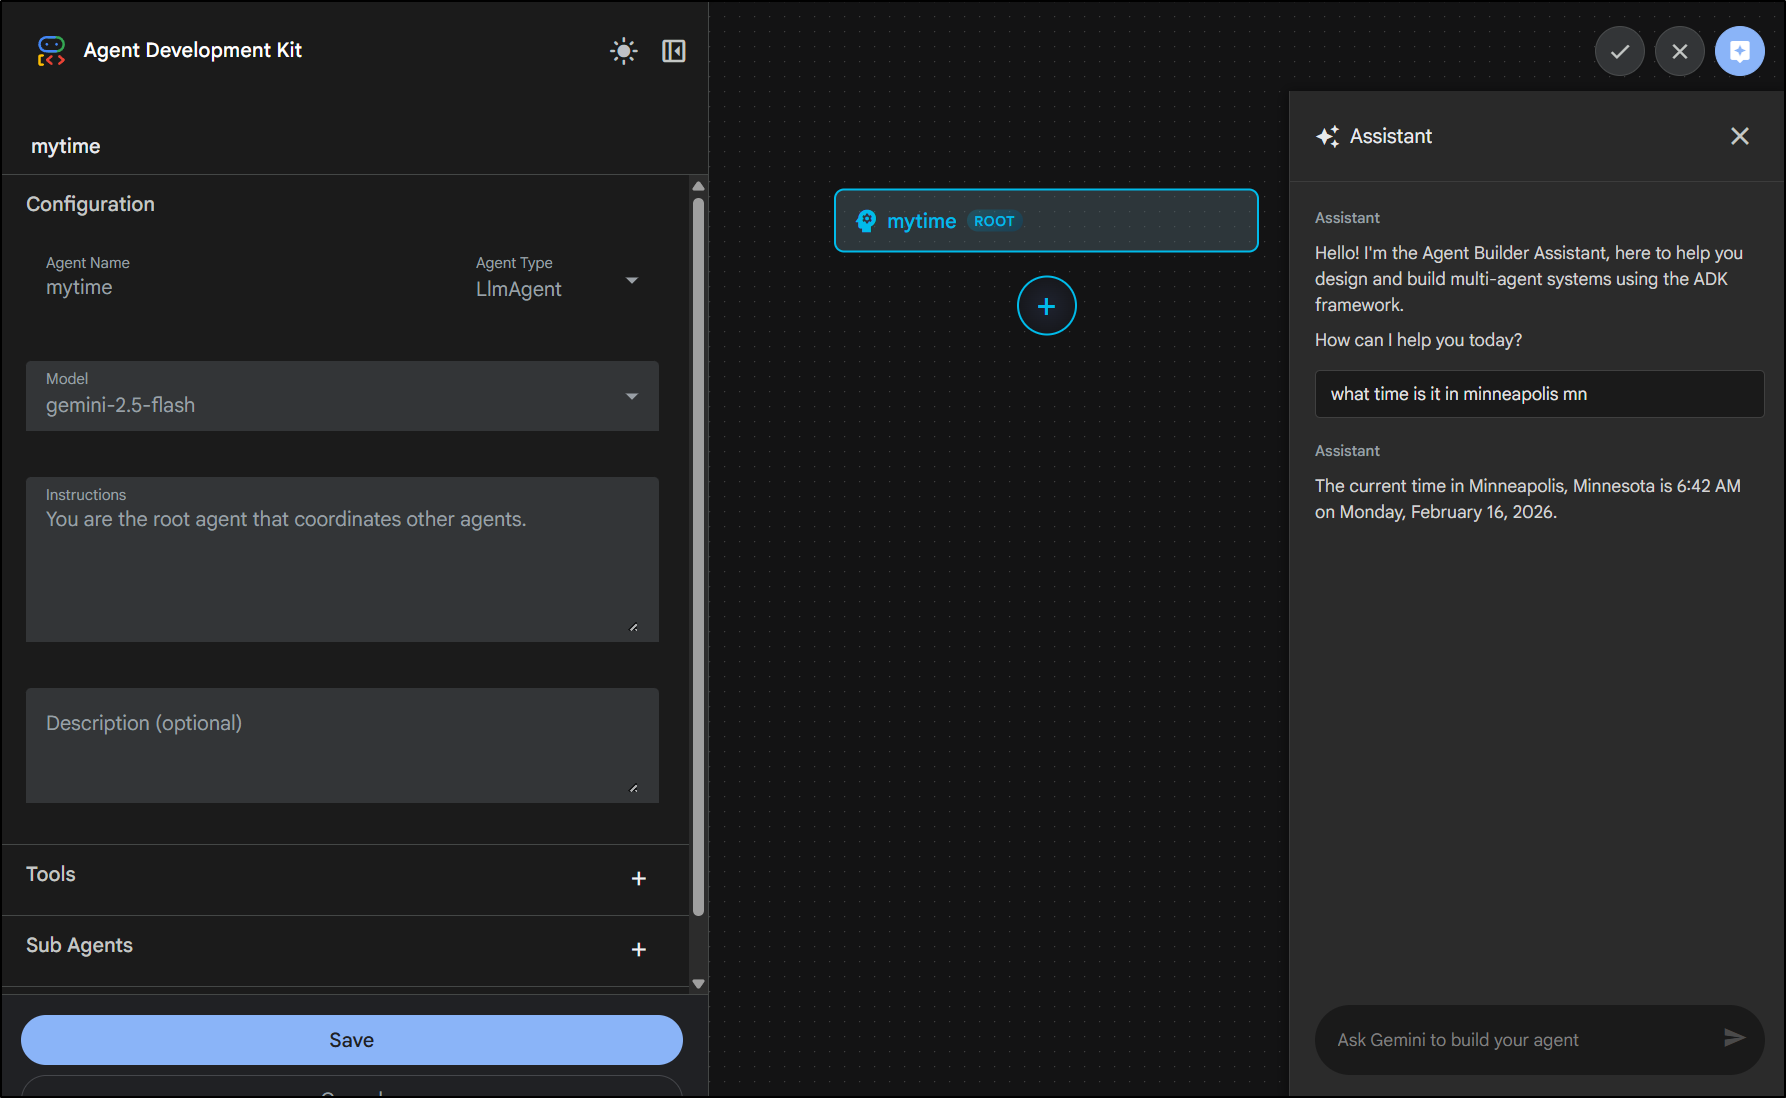Image resolution: width=1786 pixels, height=1098 pixels.
Task: Click the checkmark icon in top toolbar
Action: click(x=1619, y=51)
